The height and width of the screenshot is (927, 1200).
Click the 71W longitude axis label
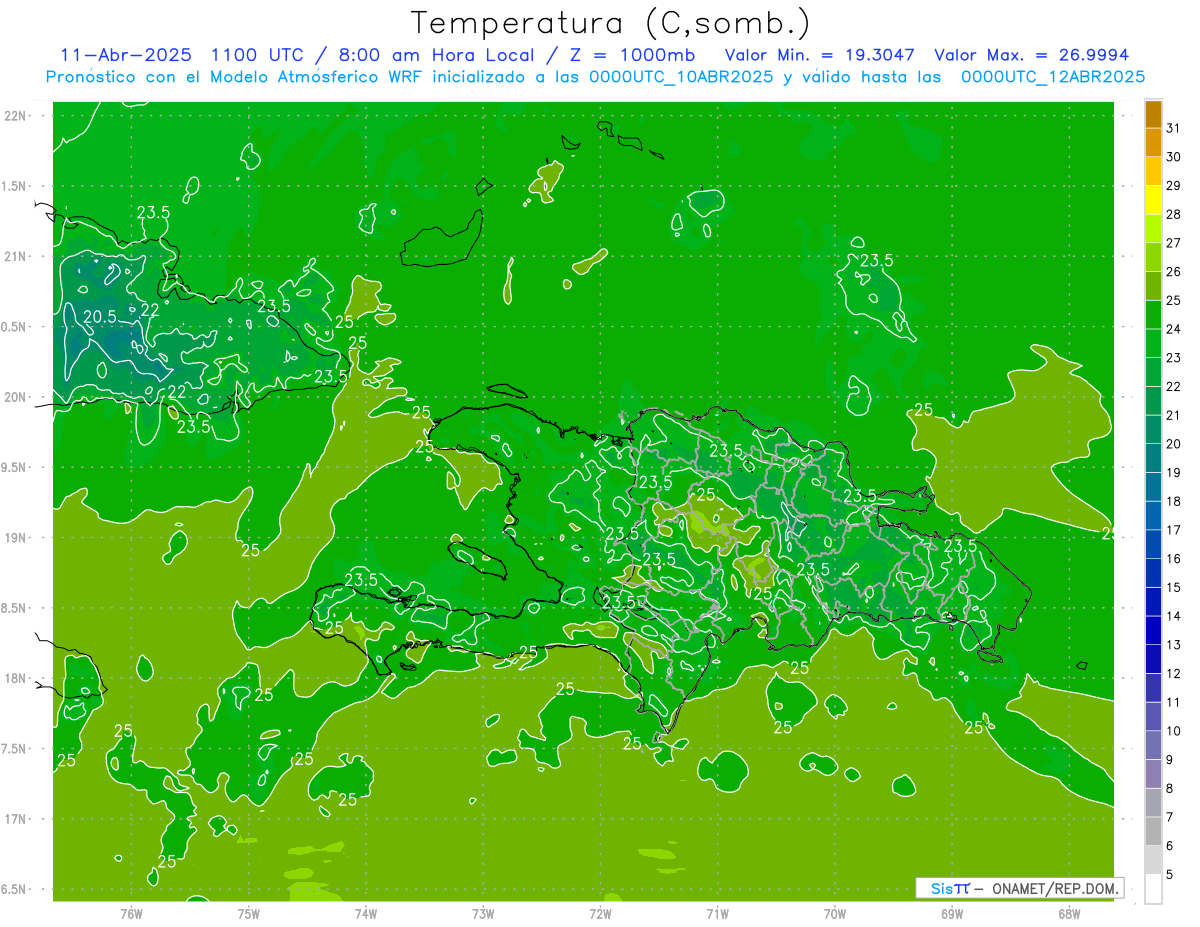(x=717, y=914)
